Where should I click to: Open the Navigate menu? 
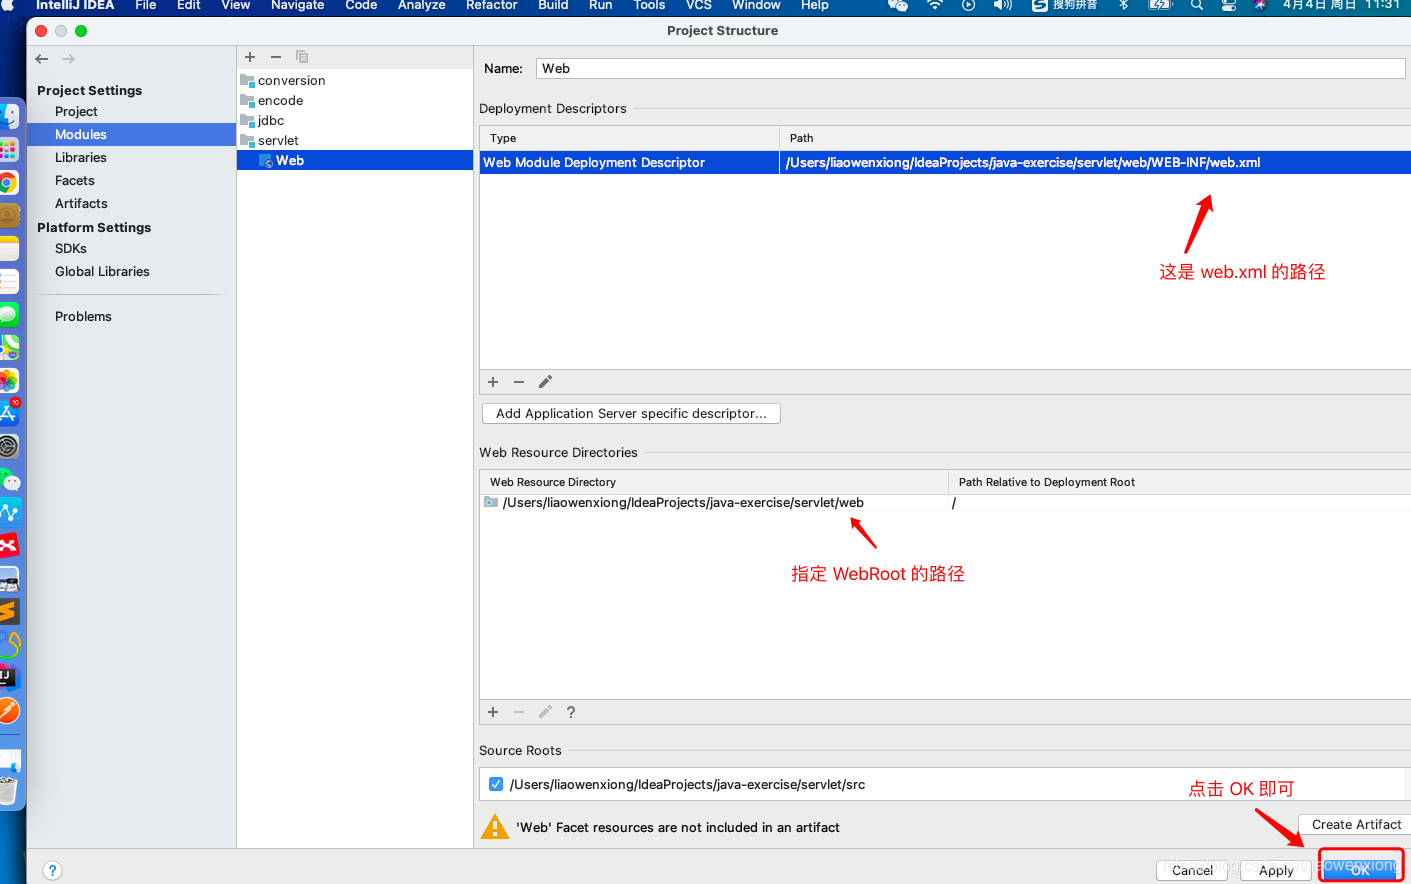pos(298,5)
